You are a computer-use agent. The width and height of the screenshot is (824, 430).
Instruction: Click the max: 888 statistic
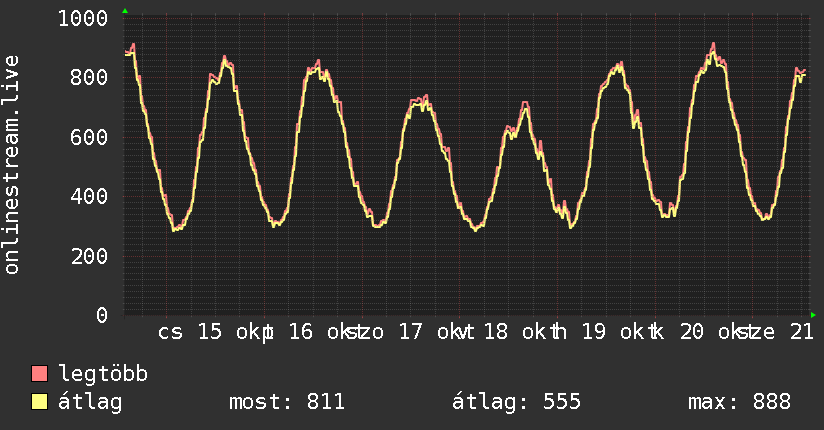pos(739,402)
